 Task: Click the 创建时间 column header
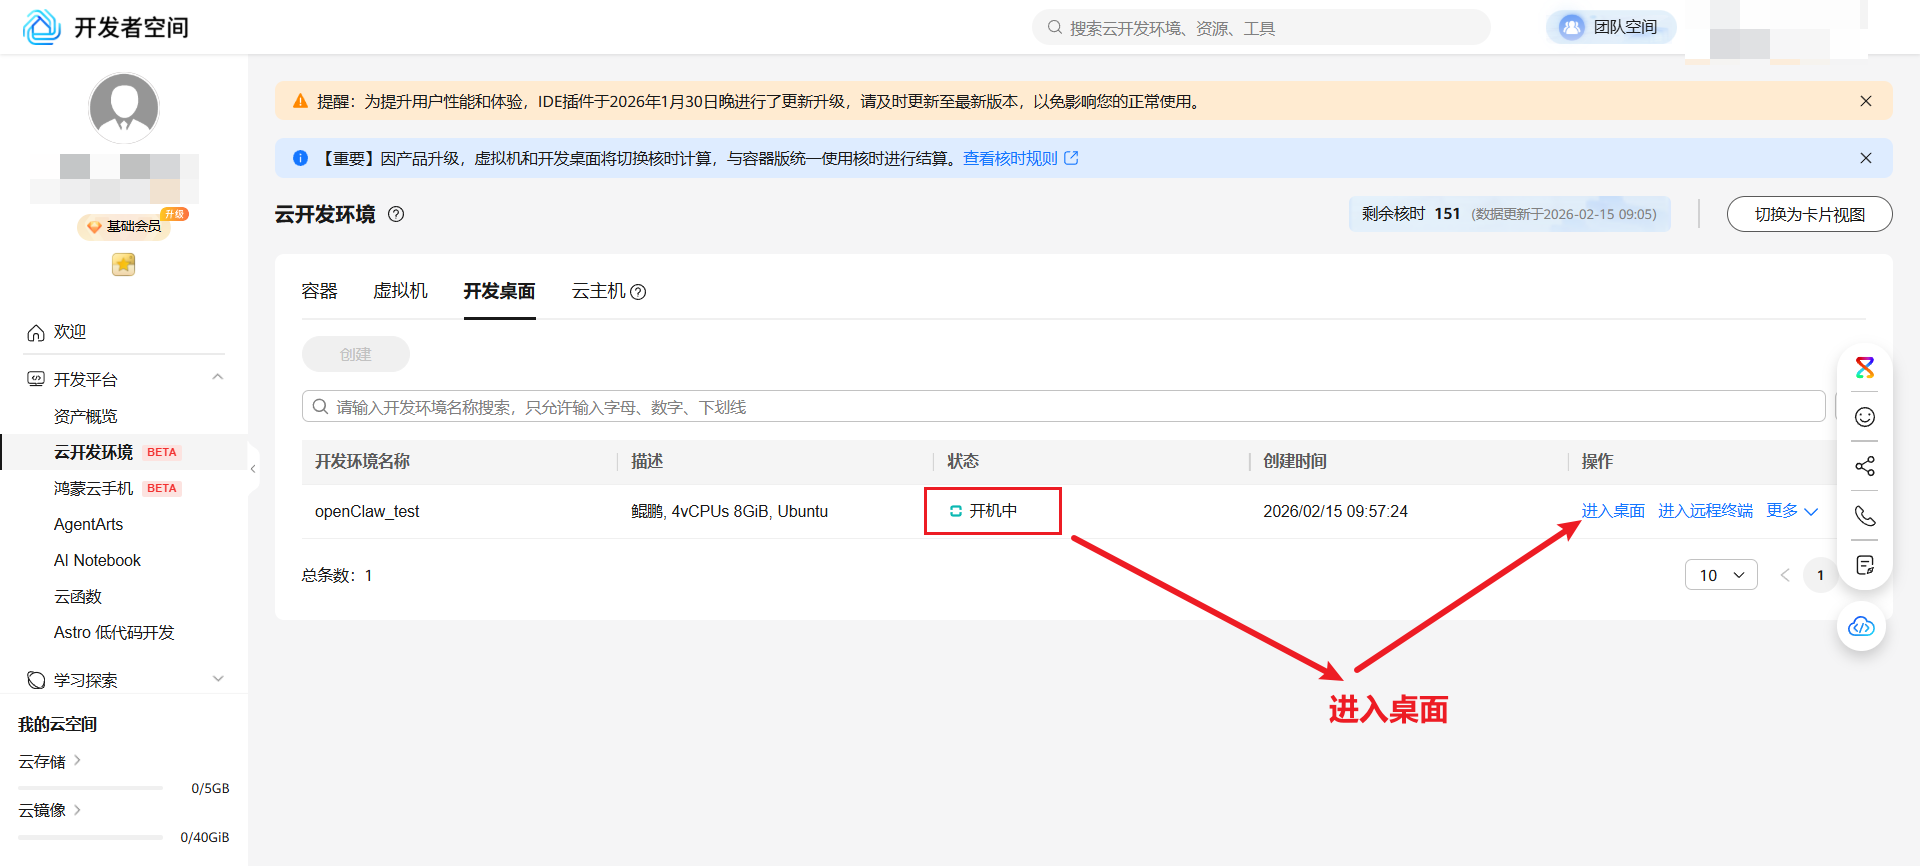[x=1295, y=461]
